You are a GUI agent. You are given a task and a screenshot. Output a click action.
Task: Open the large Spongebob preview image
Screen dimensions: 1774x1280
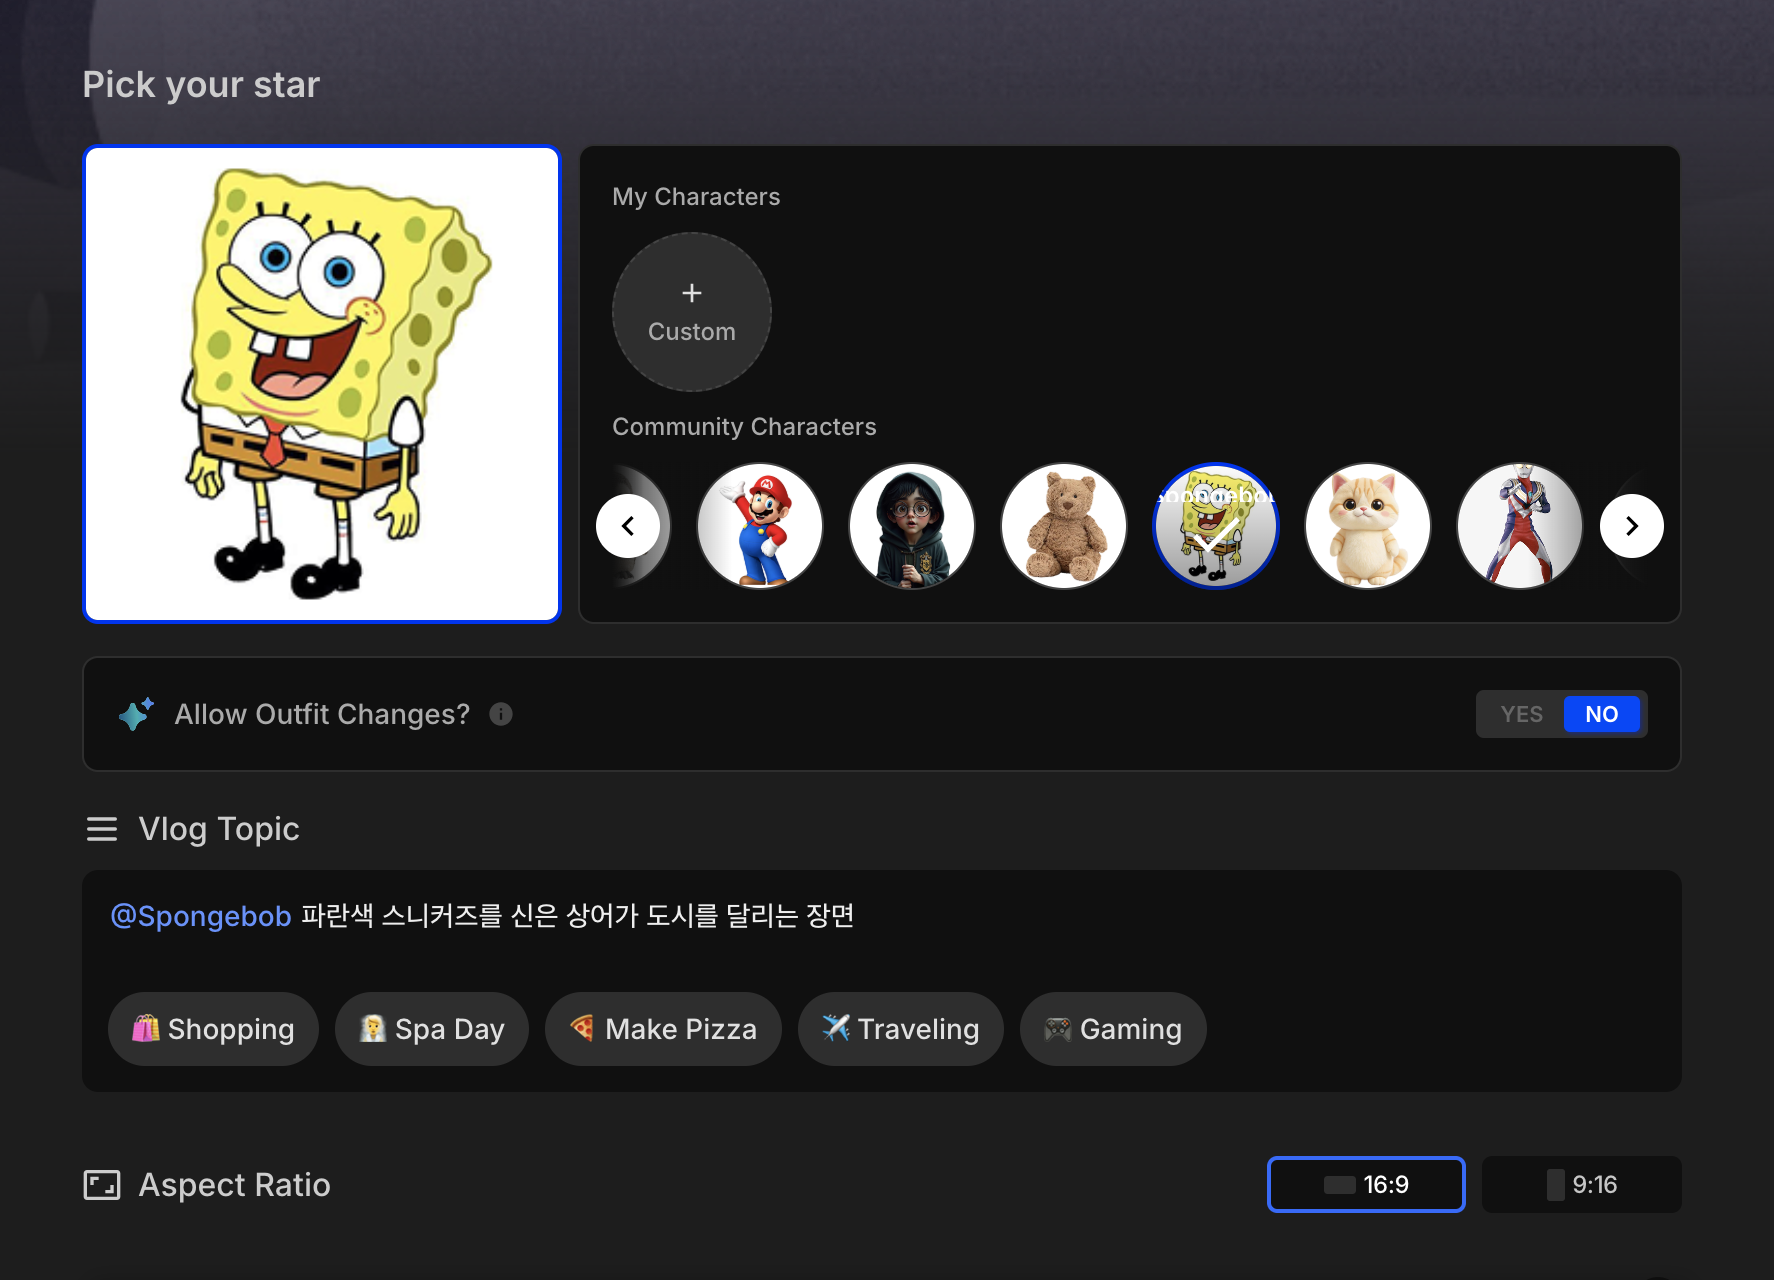(x=322, y=384)
